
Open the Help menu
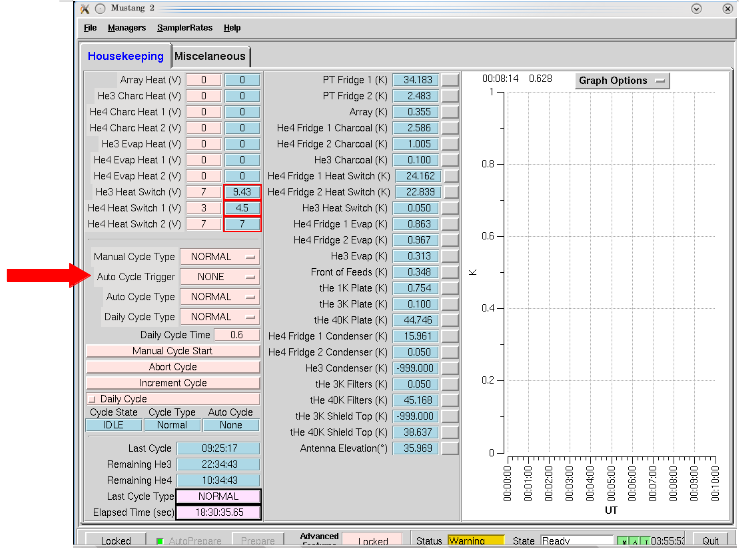pyautogui.click(x=232, y=28)
